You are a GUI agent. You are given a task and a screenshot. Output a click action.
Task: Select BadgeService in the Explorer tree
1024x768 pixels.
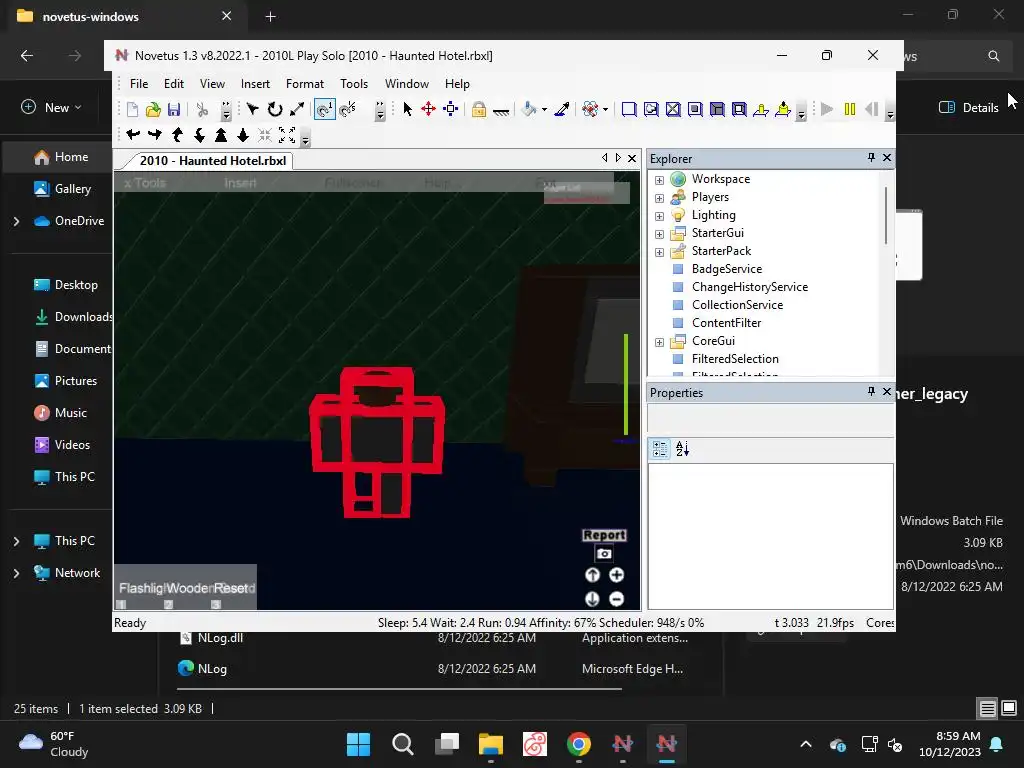pos(726,269)
